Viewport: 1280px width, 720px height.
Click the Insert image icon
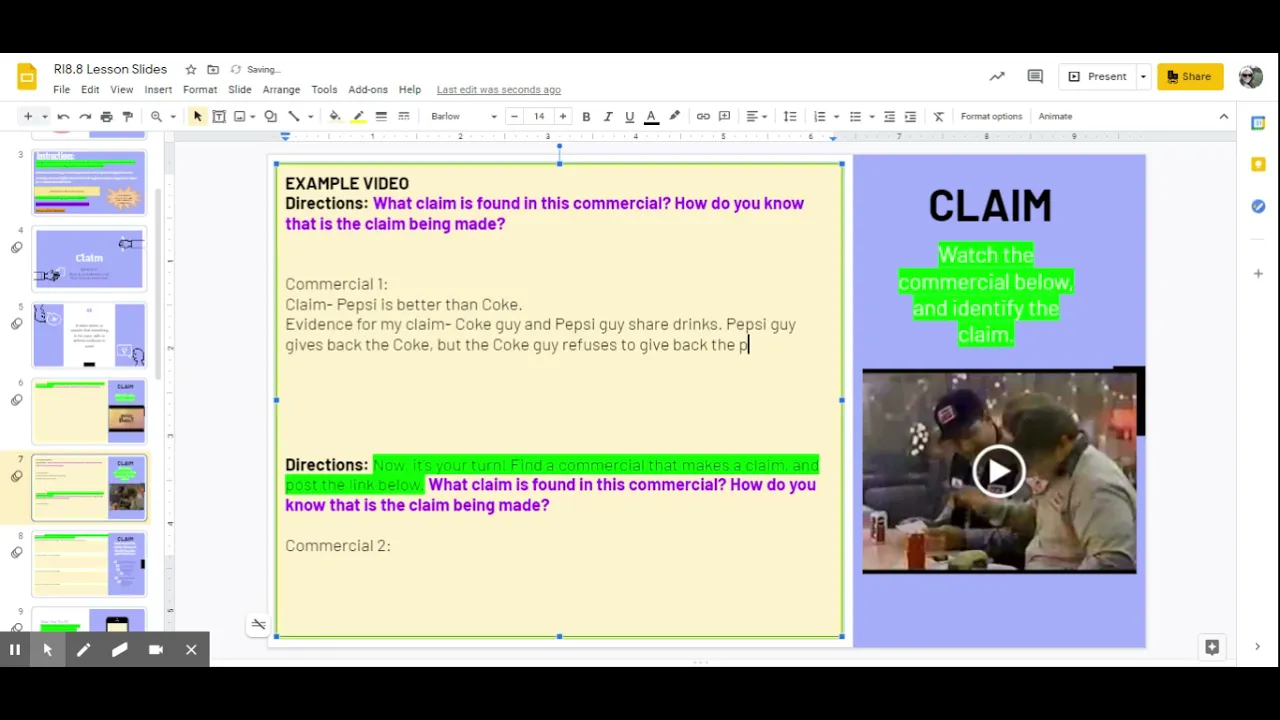click(240, 117)
